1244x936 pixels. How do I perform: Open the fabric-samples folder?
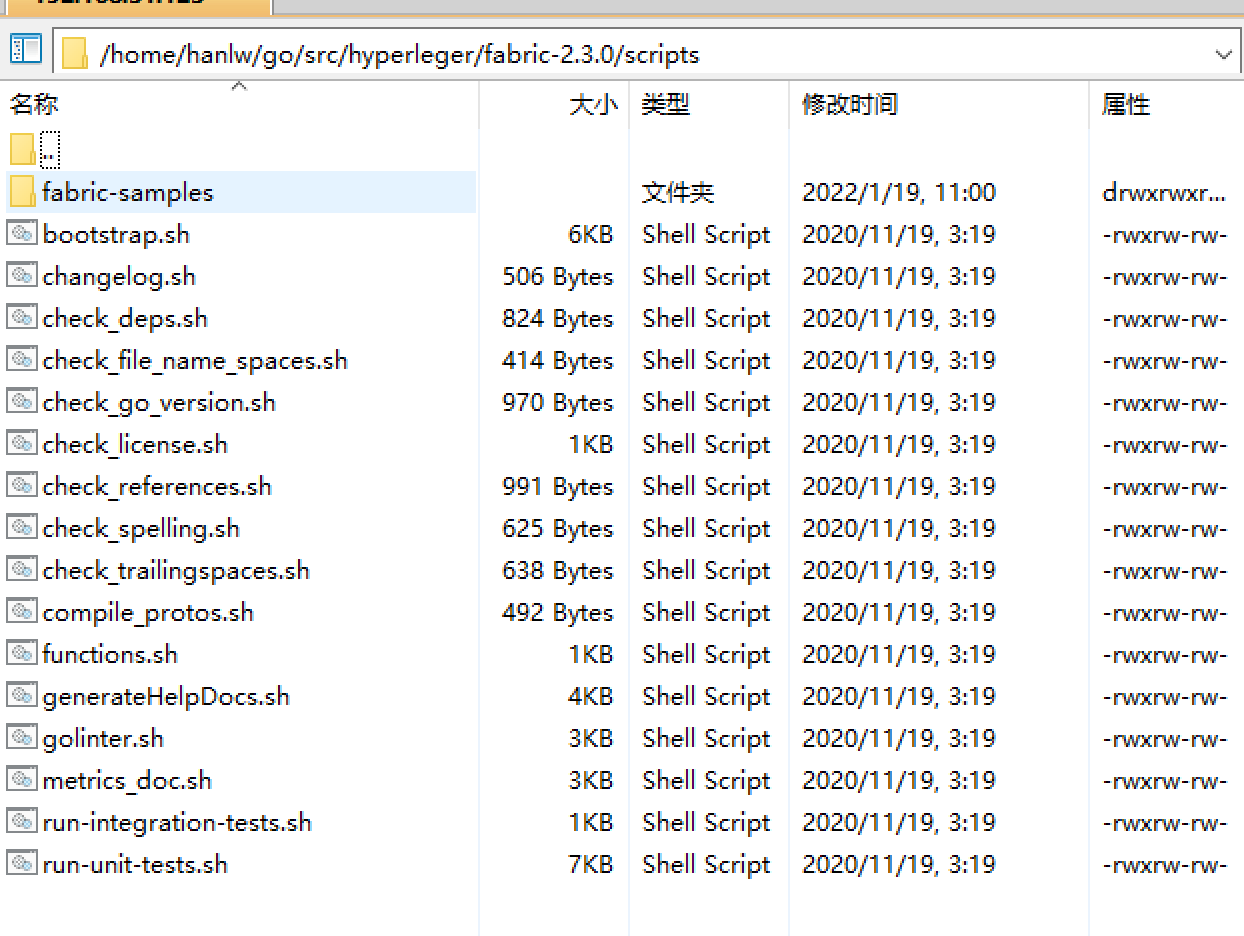[x=130, y=191]
